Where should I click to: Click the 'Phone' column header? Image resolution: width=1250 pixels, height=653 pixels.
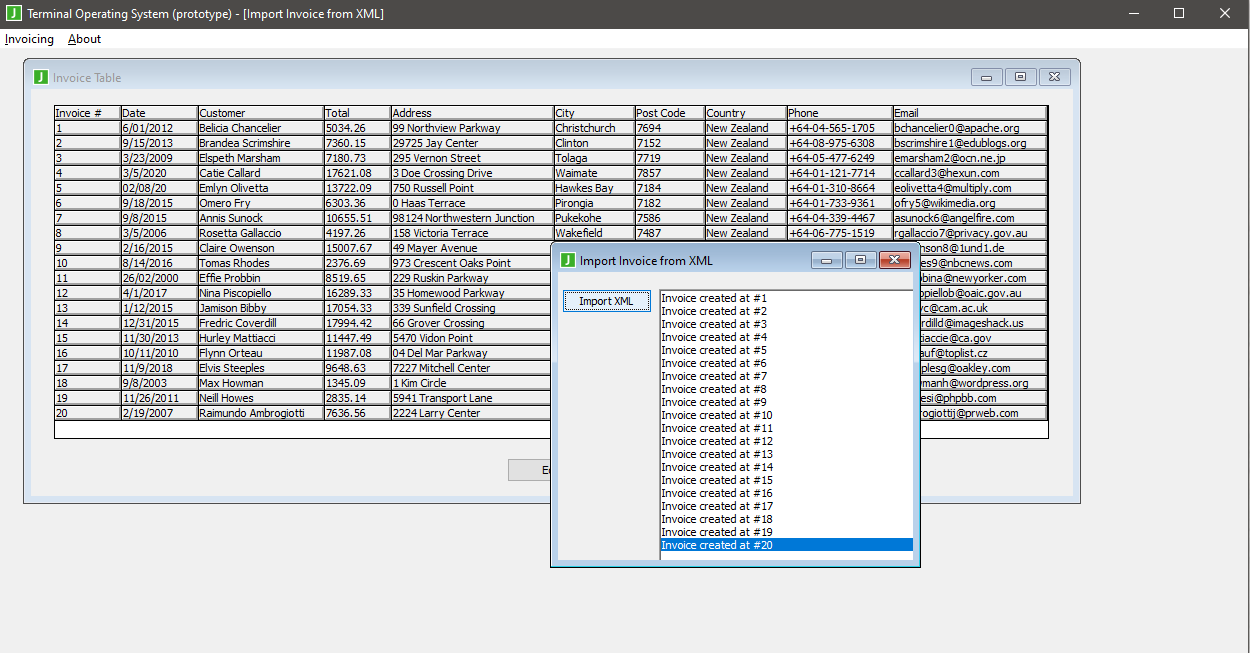(x=839, y=113)
